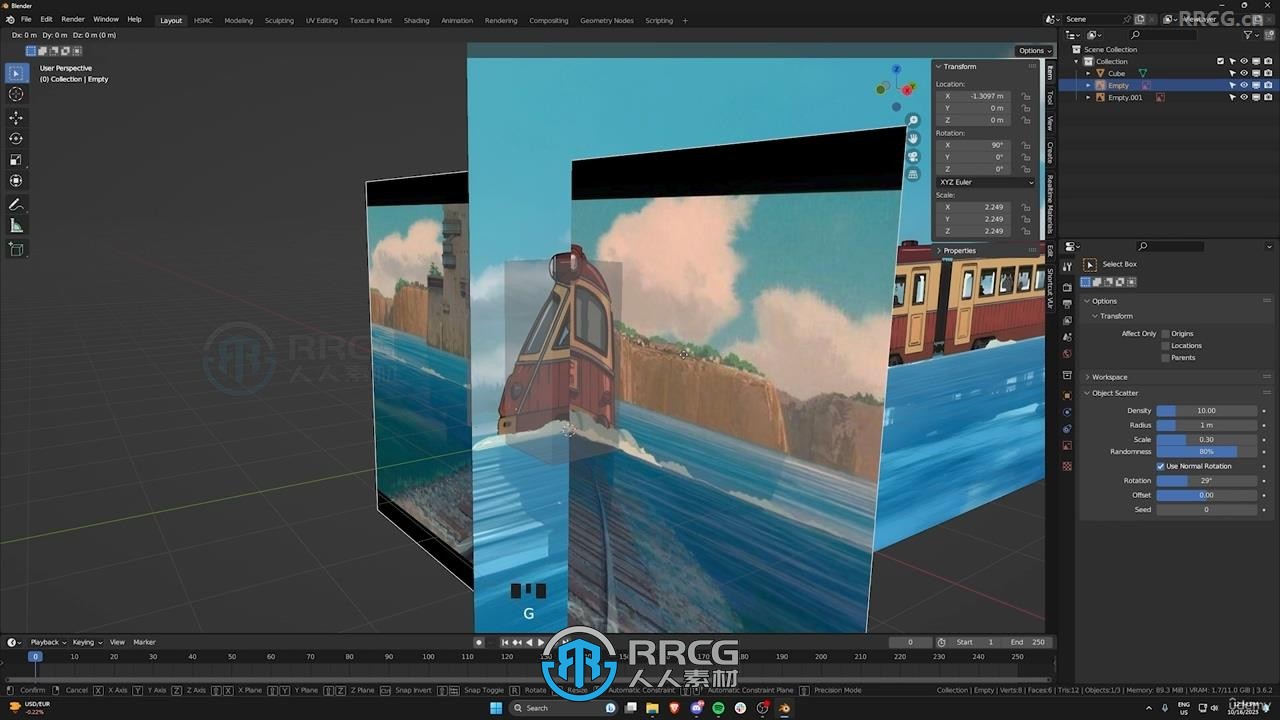Click the viewport zoom magnifier icon
The height and width of the screenshot is (720, 1280).
[x=913, y=121]
